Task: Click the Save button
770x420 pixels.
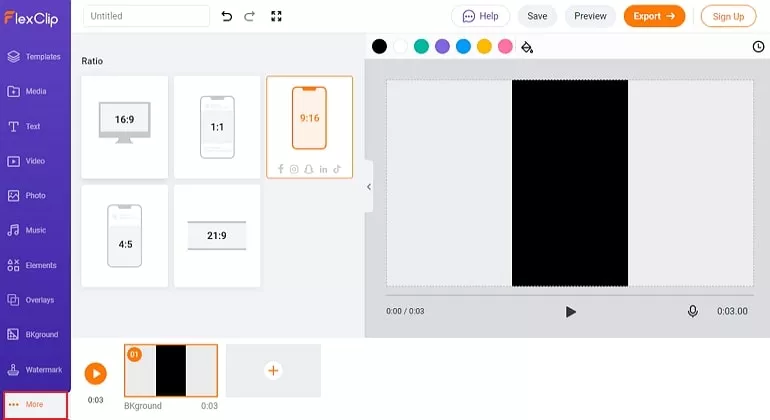Action: point(537,16)
